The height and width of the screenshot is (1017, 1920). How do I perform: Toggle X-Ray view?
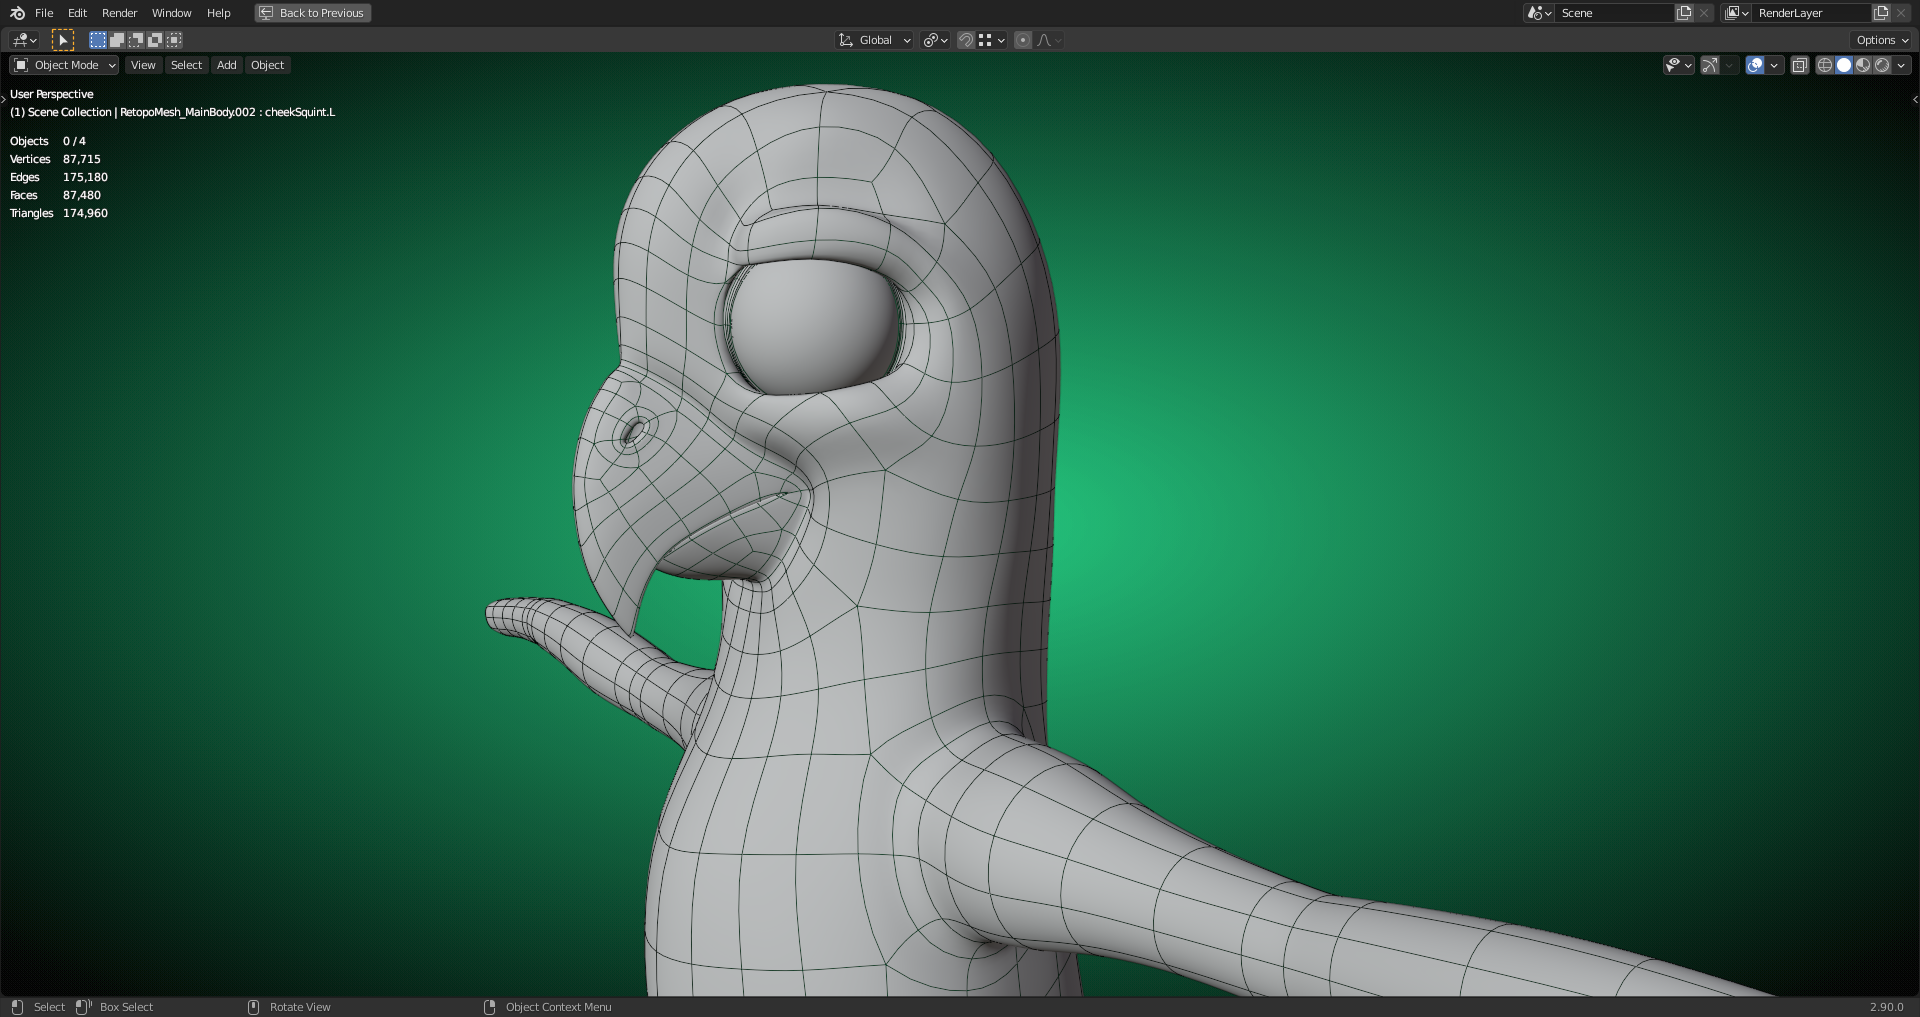coord(1799,65)
